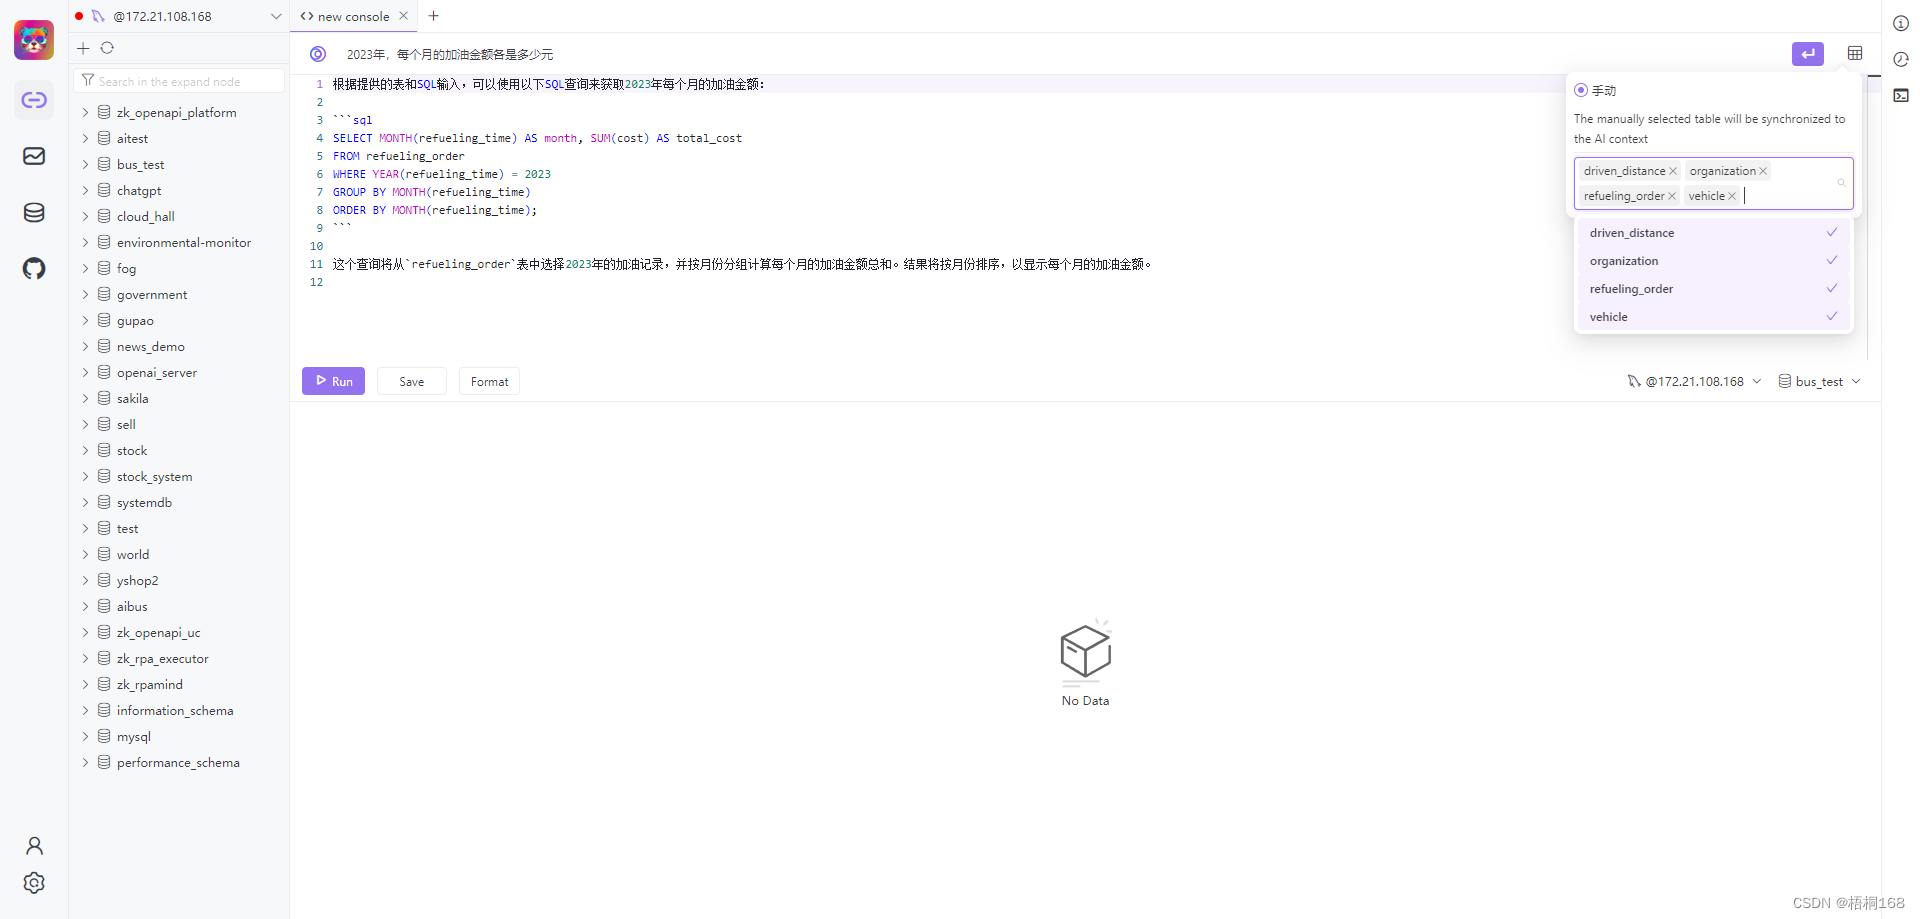
Task: Click the database icon beside mysql
Action: click(x=104, y=736)
